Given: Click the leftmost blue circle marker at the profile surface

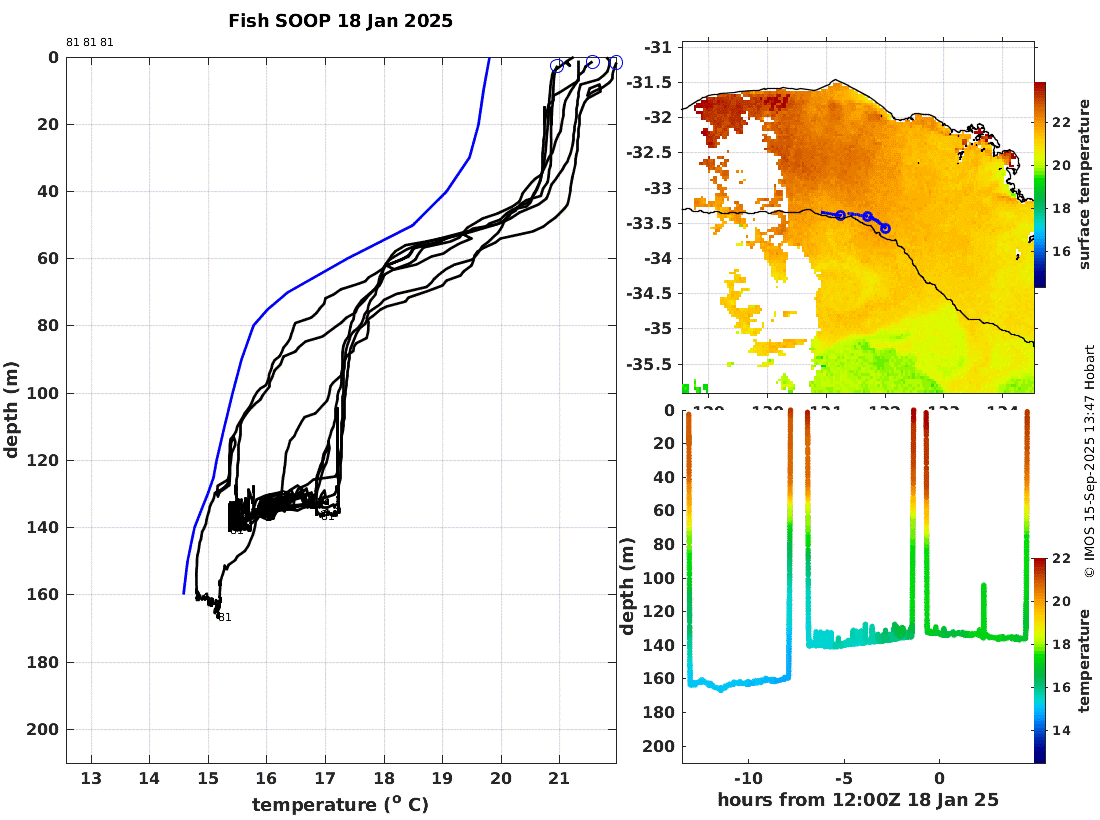Looking at the screenshot, I should click(x=557, y=65).
